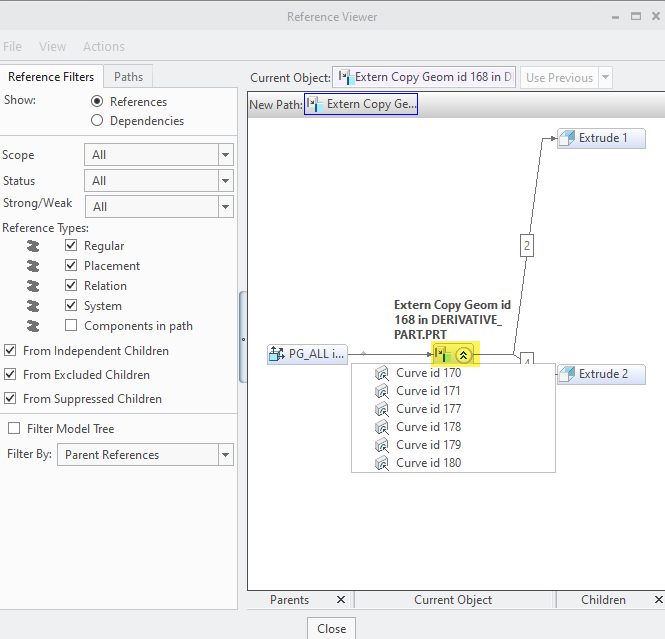The image size is (665, 639).
Task: Click the reference count box labeled 2
Action: point(527,244)
